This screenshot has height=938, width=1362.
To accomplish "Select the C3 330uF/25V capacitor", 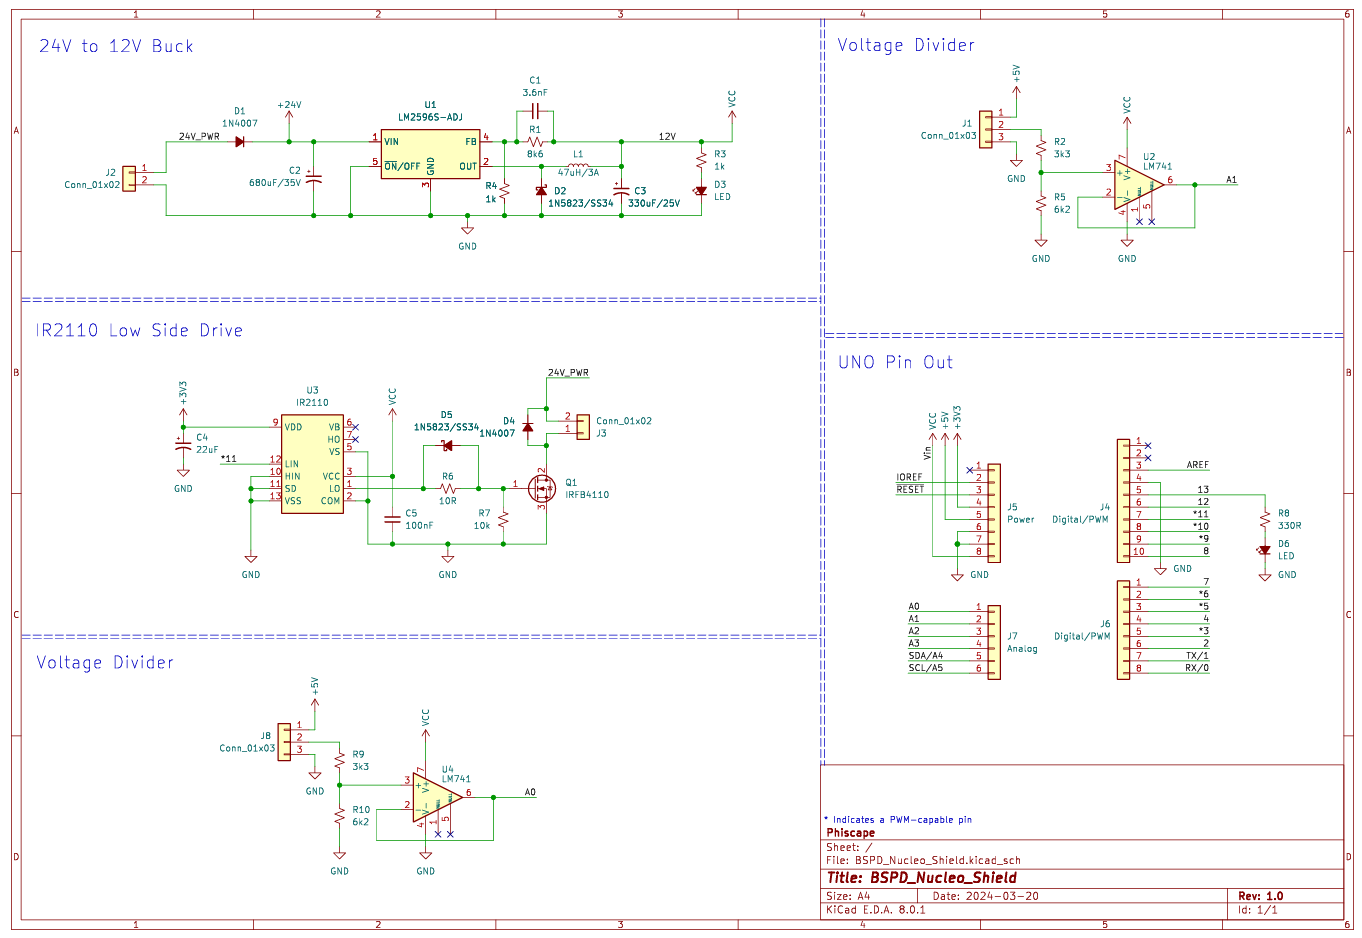I will (x=621, y=190).
